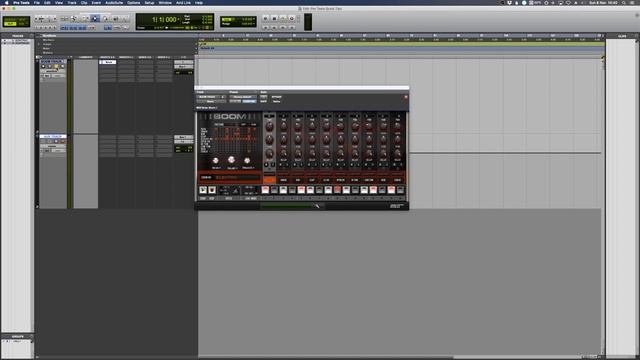Select the Scrubber tool
The height and width of the screenshot is (360, 640).
[x=105, y=19]
